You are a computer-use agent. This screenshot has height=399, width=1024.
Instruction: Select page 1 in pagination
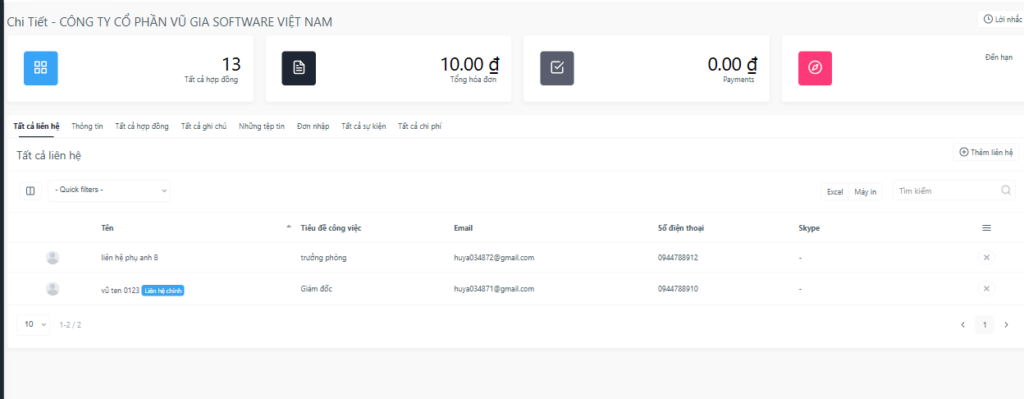(x=984, y=325)
